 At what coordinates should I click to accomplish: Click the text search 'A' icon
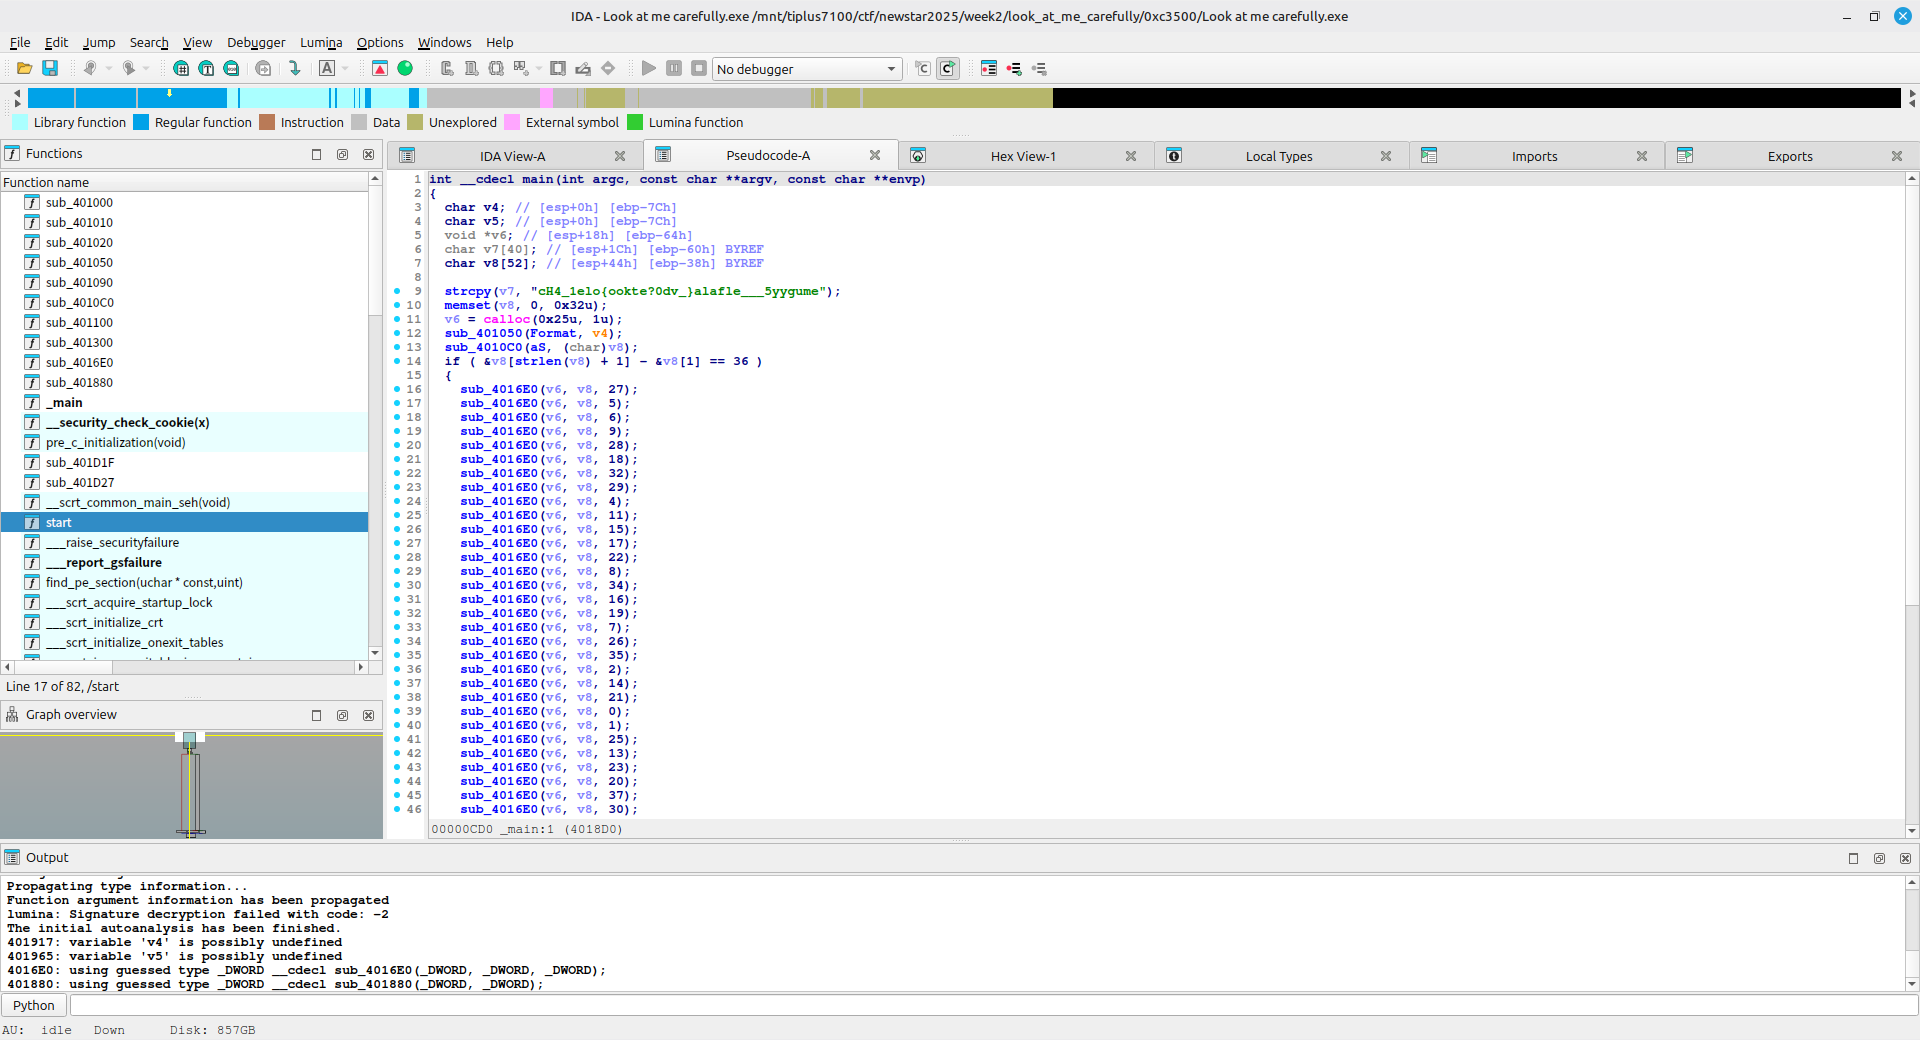[x=327, y=68]
